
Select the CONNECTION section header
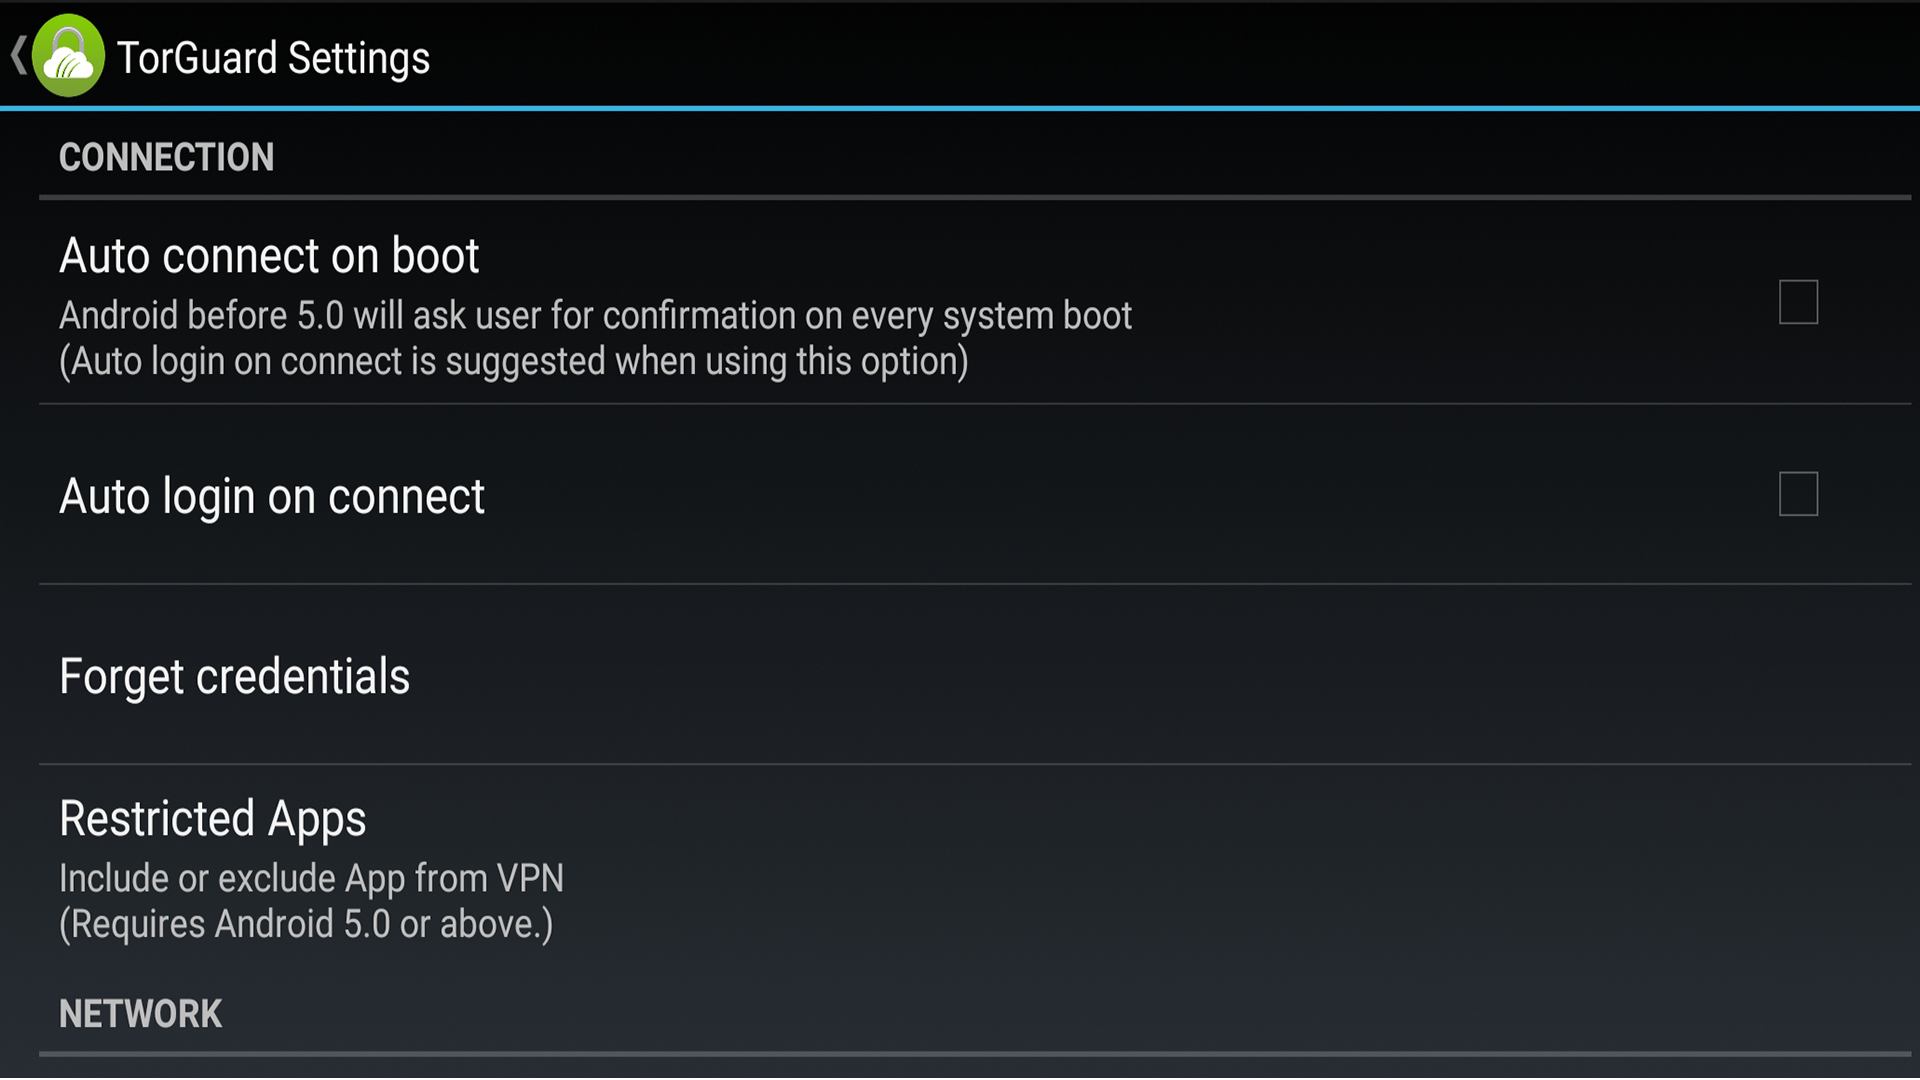(166, 157)
